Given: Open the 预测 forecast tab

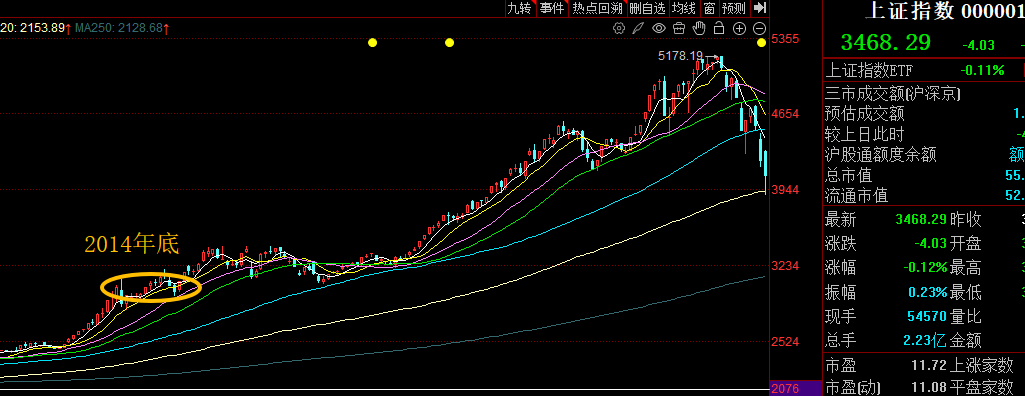Looking at the screenshot, I should click(x=734, y=8).
